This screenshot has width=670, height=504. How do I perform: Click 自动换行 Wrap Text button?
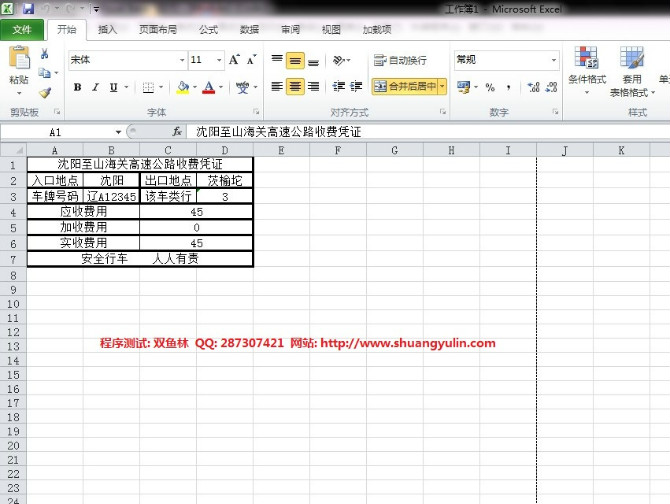coord(400,60)
